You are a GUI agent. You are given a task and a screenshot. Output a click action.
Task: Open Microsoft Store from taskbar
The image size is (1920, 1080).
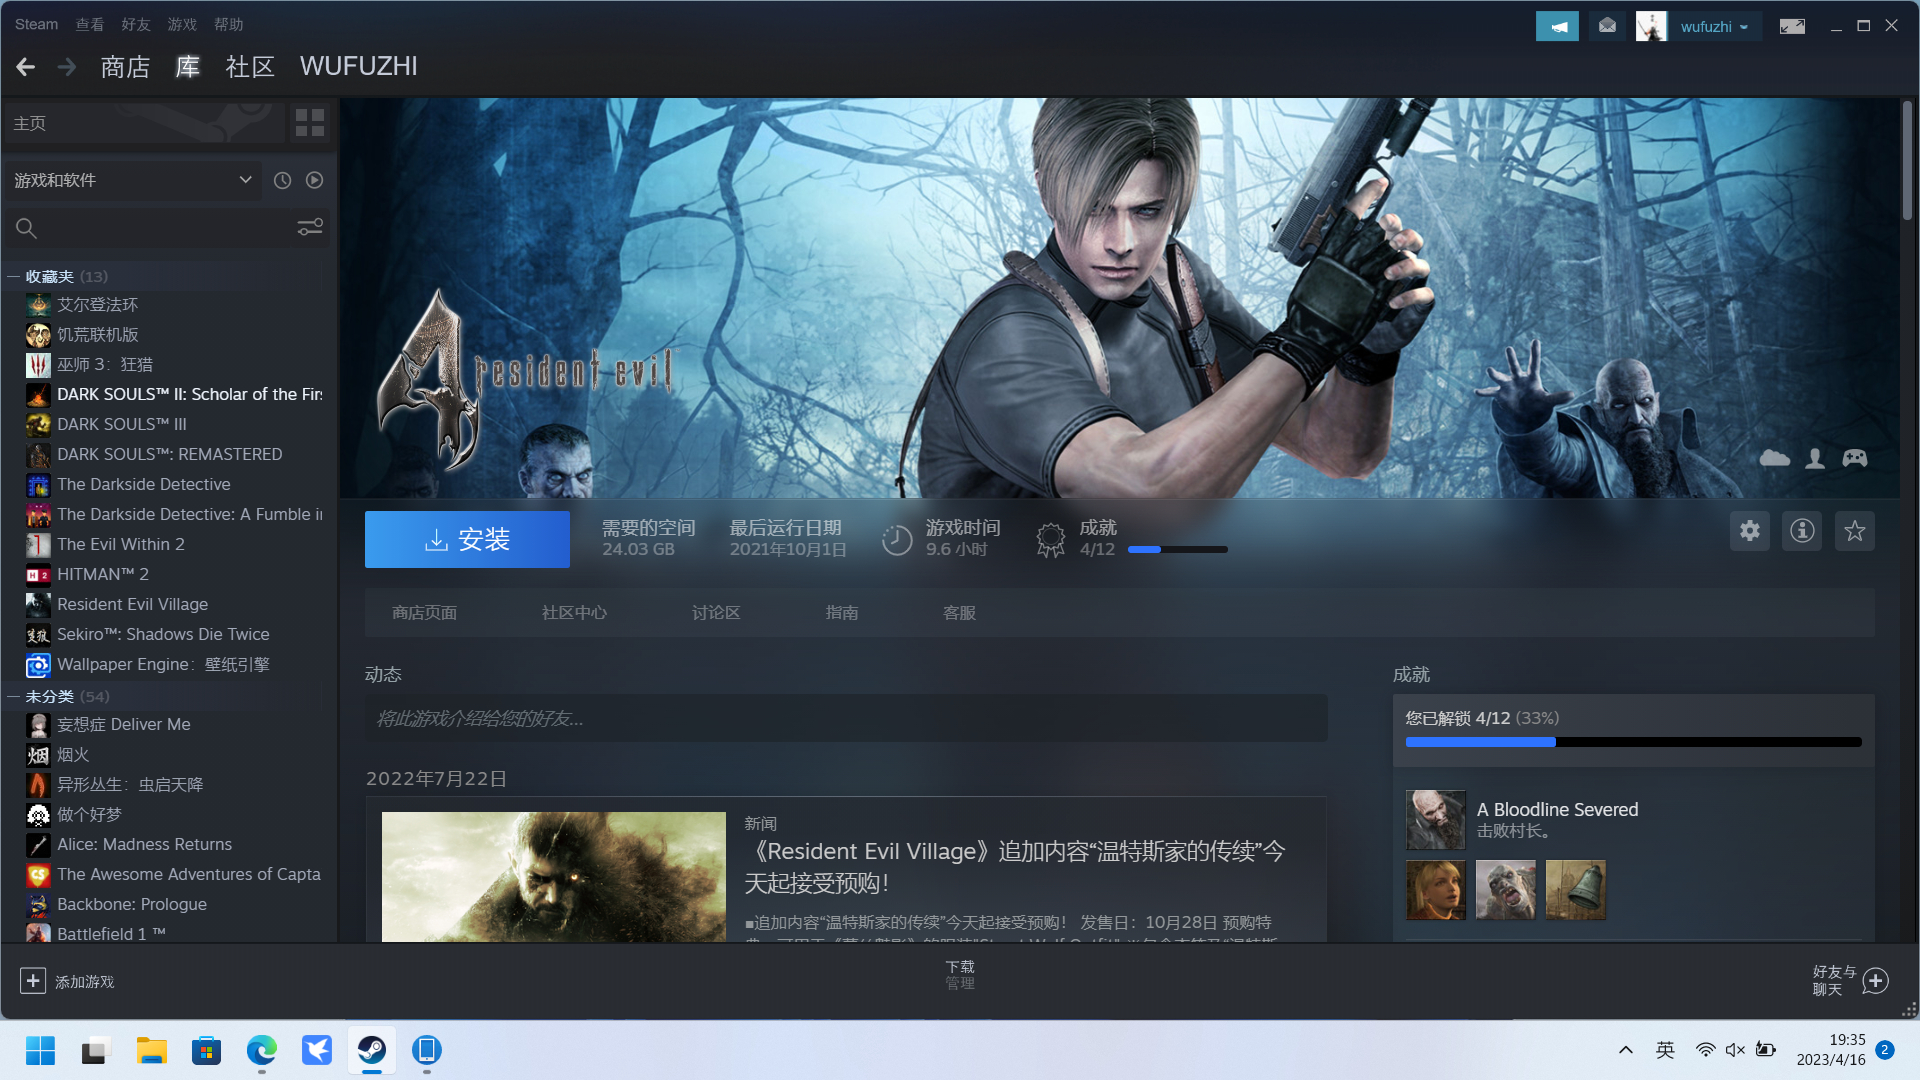click(x=207, y=1050)
